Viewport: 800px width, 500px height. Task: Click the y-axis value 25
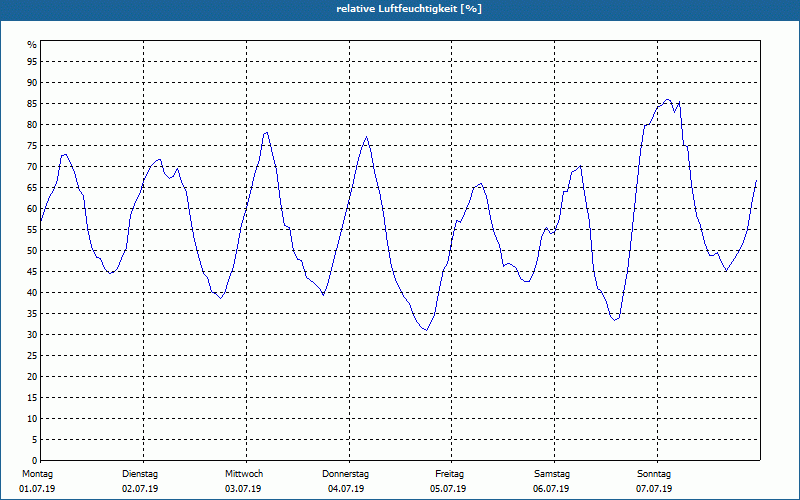[x=32, y=356]
